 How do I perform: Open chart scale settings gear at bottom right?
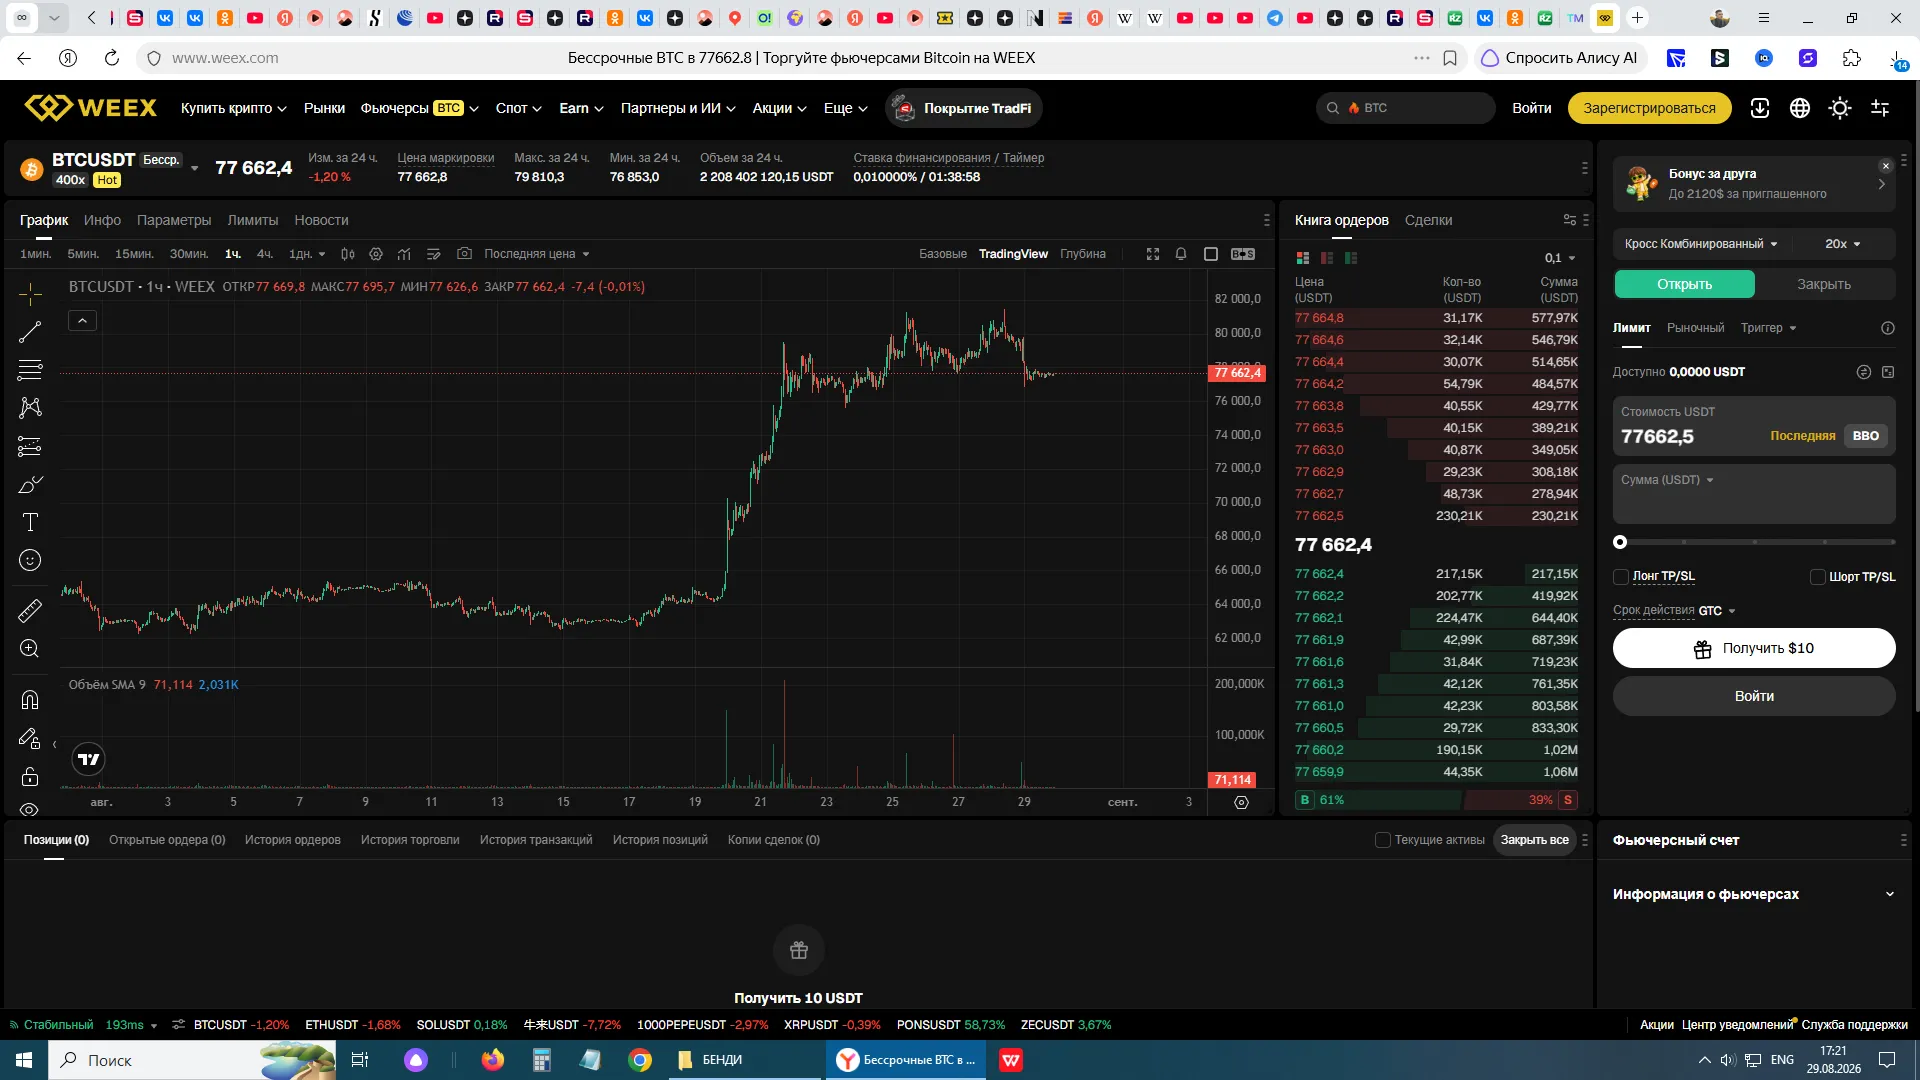1241,802
